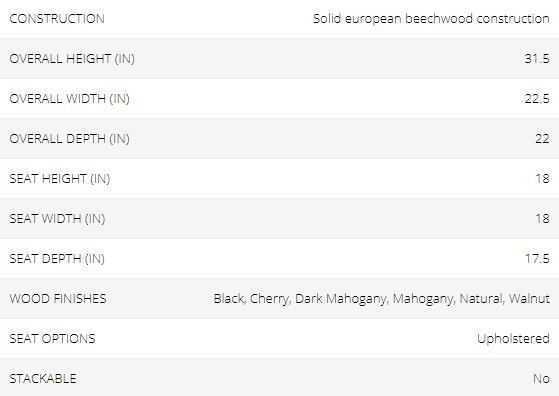Select the Solid european beechwood construction text
This screenshot has width=559, height=396.
(x=431, y=19)
